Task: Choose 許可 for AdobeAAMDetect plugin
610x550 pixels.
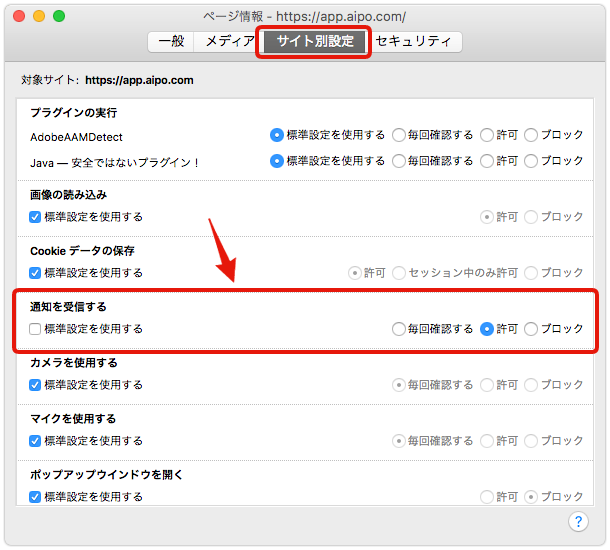Action: [487, 135]
